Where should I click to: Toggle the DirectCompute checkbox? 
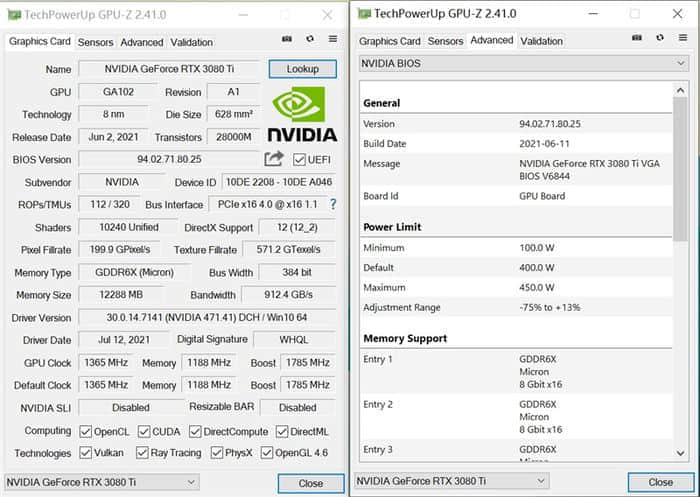coord(195,432)
